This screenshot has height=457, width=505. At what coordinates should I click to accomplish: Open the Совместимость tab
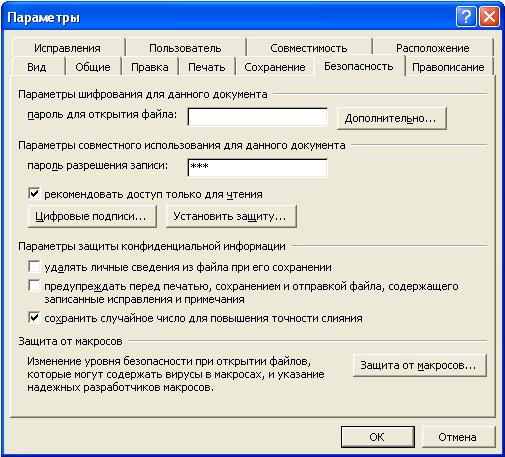(309, 48)
